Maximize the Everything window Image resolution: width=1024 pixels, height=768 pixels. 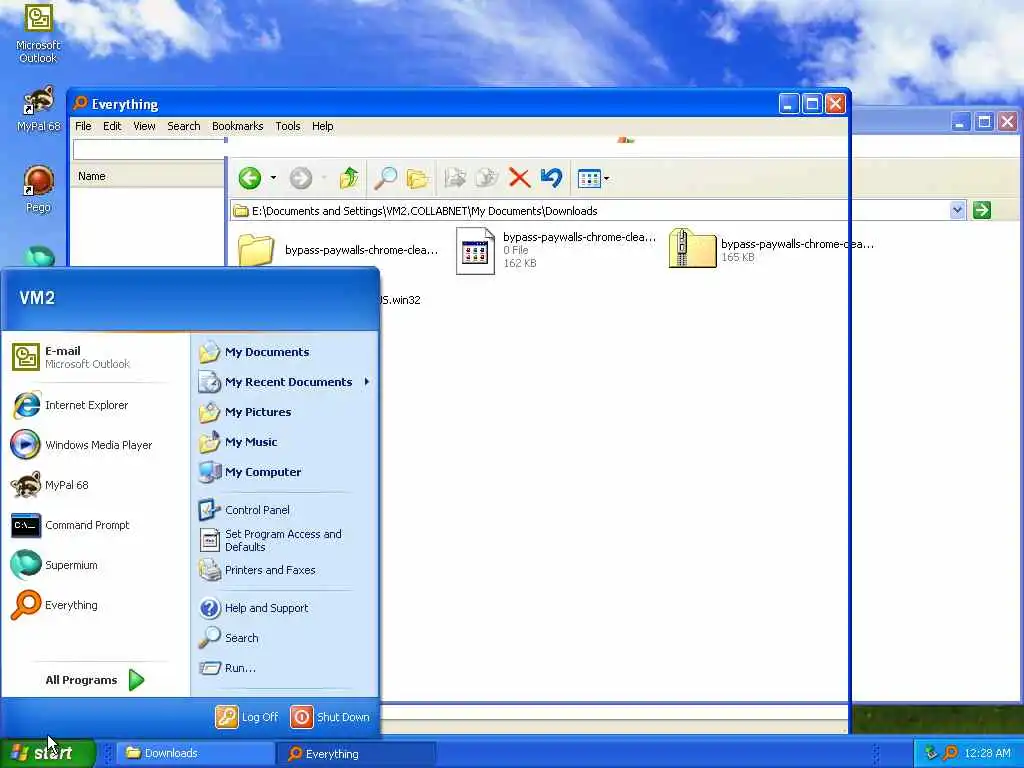coord(812,104)
